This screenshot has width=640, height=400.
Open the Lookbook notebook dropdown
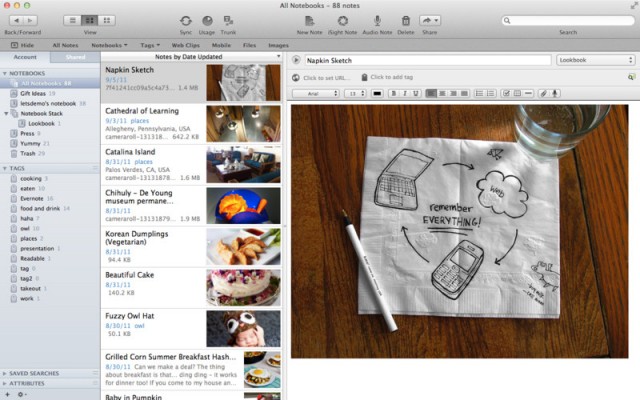click(x=595, y=60)
